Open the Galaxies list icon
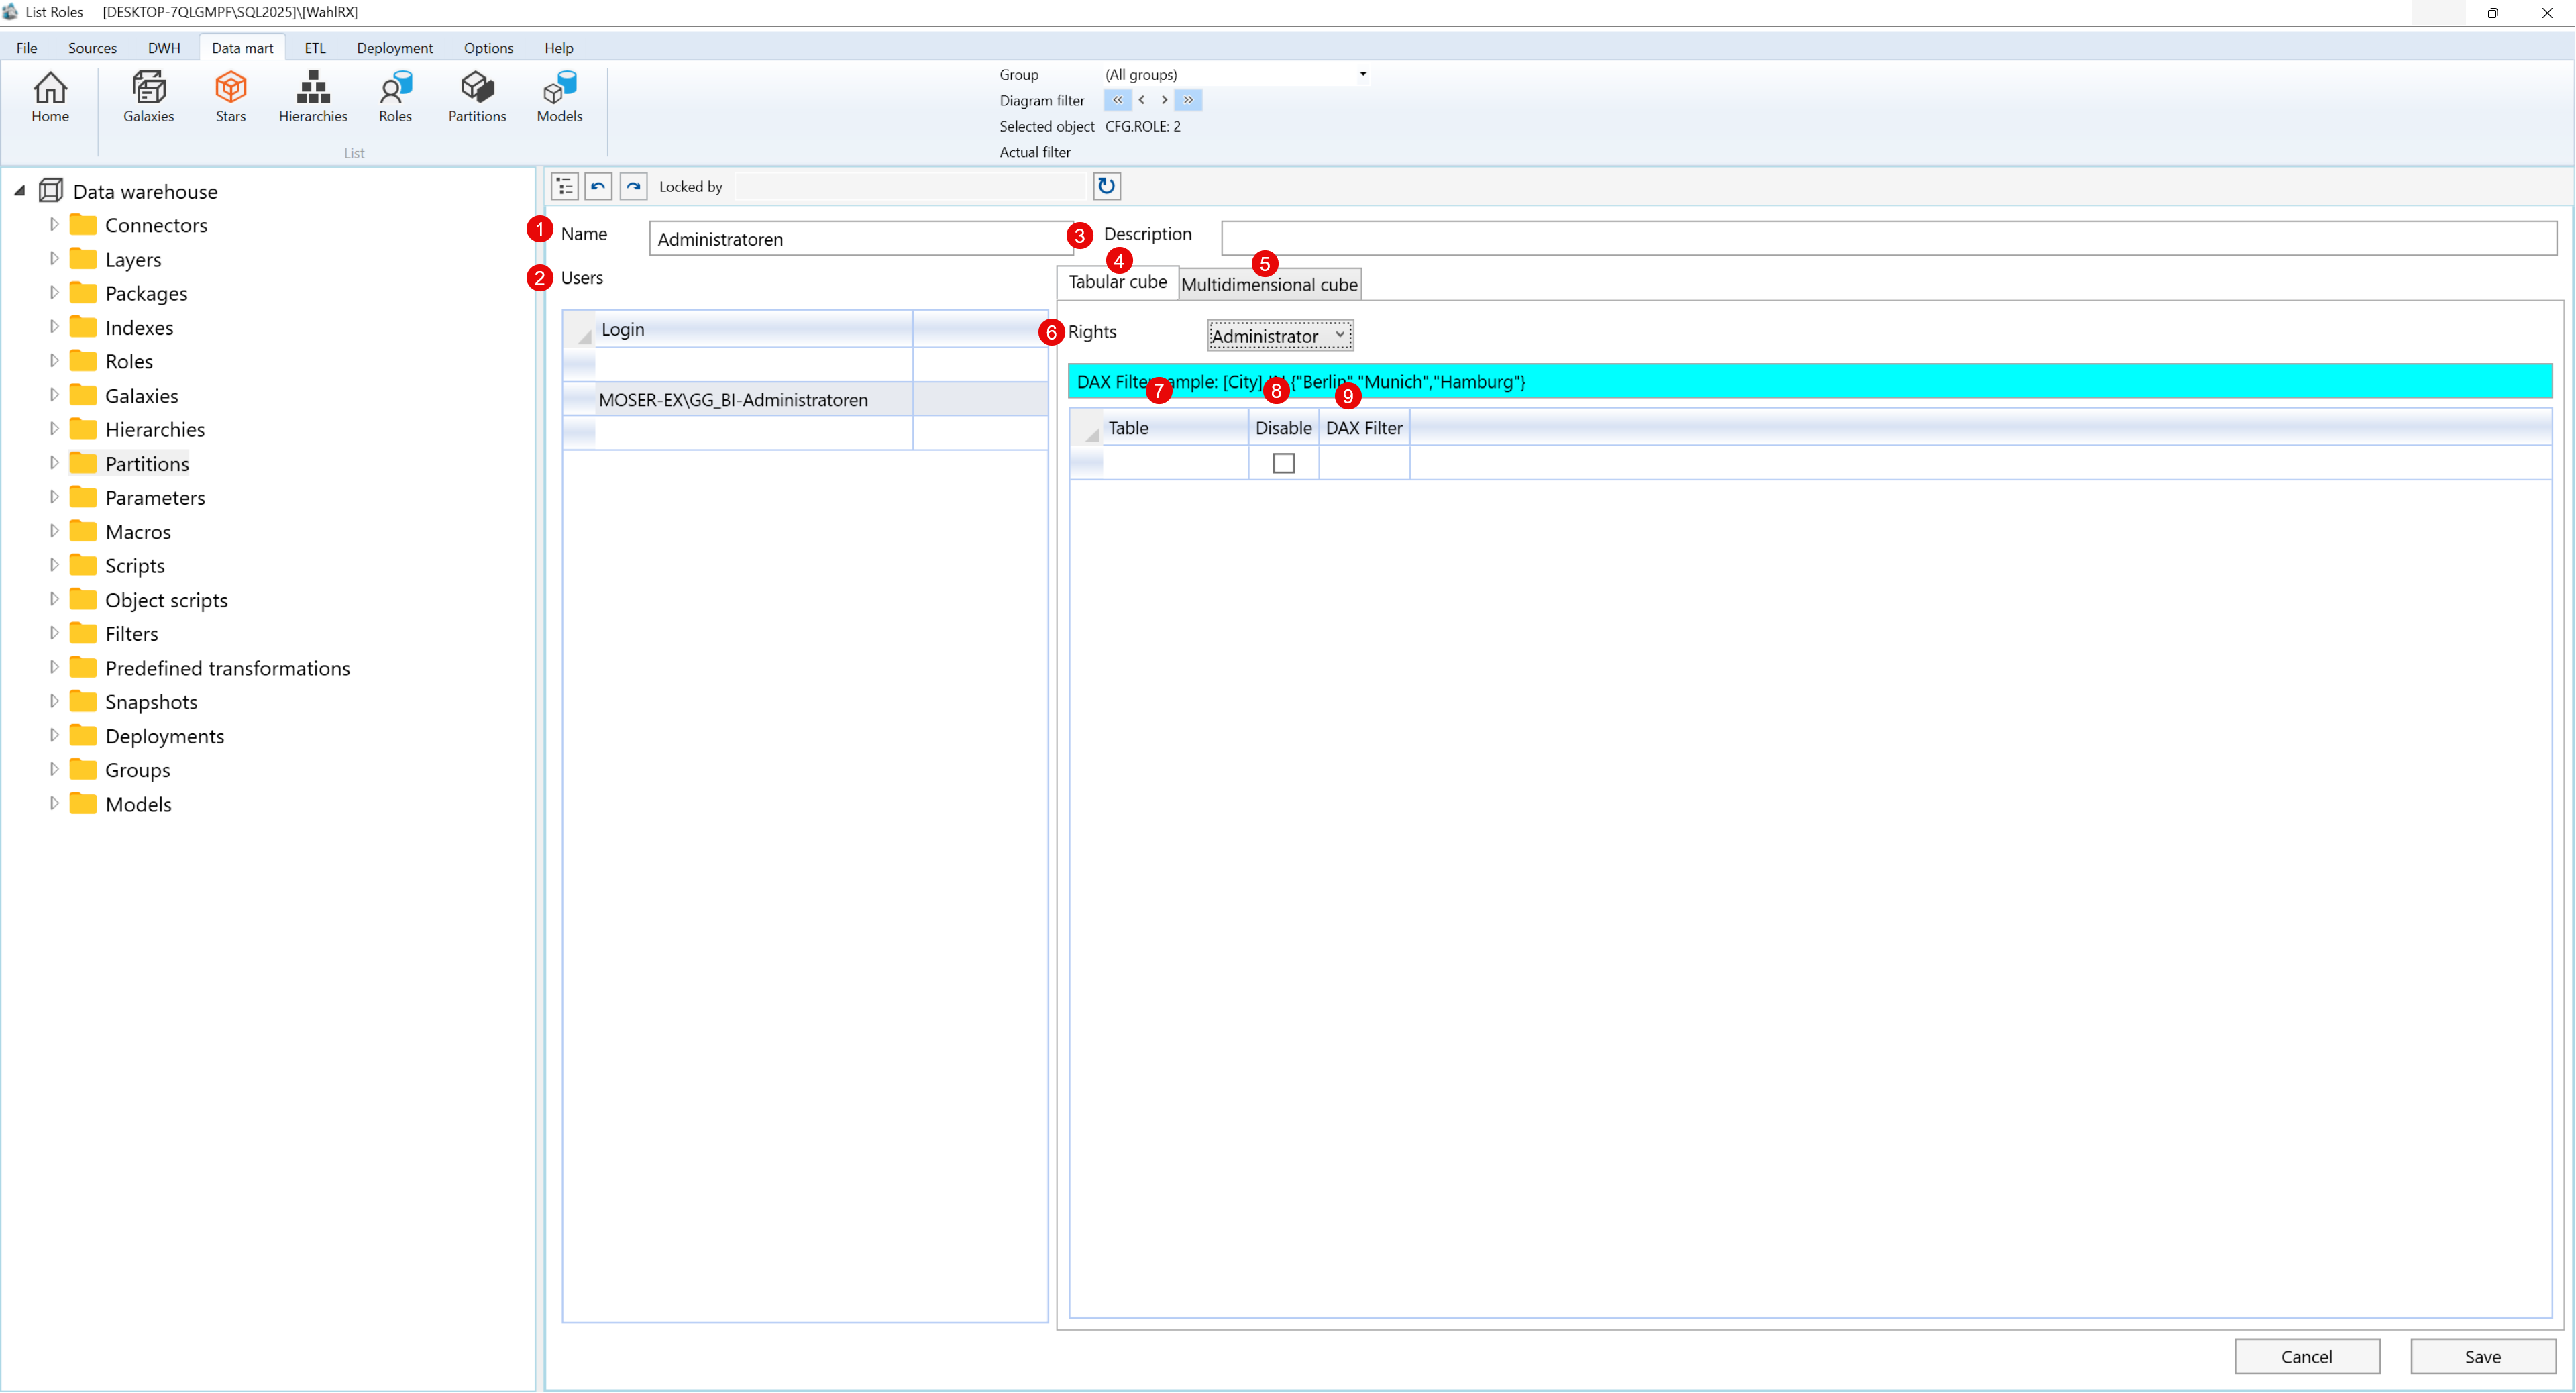The width and height of the screenshot is (2576, 1393). 148,96
